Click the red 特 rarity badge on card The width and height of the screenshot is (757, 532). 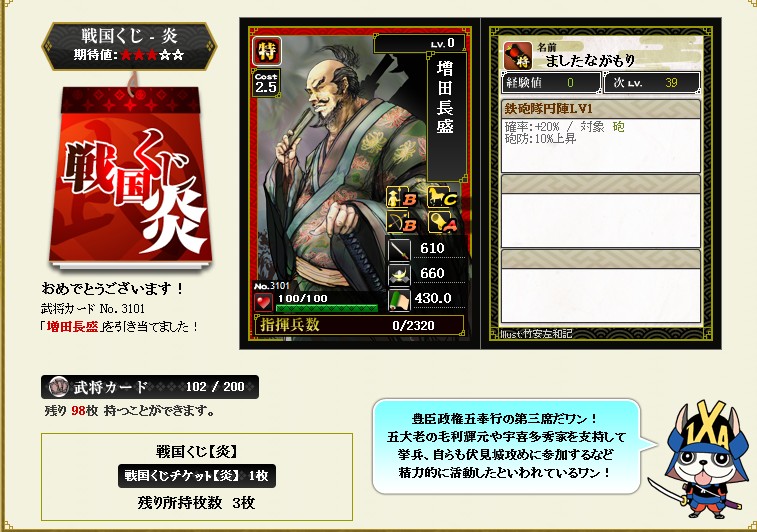(267, 51)
